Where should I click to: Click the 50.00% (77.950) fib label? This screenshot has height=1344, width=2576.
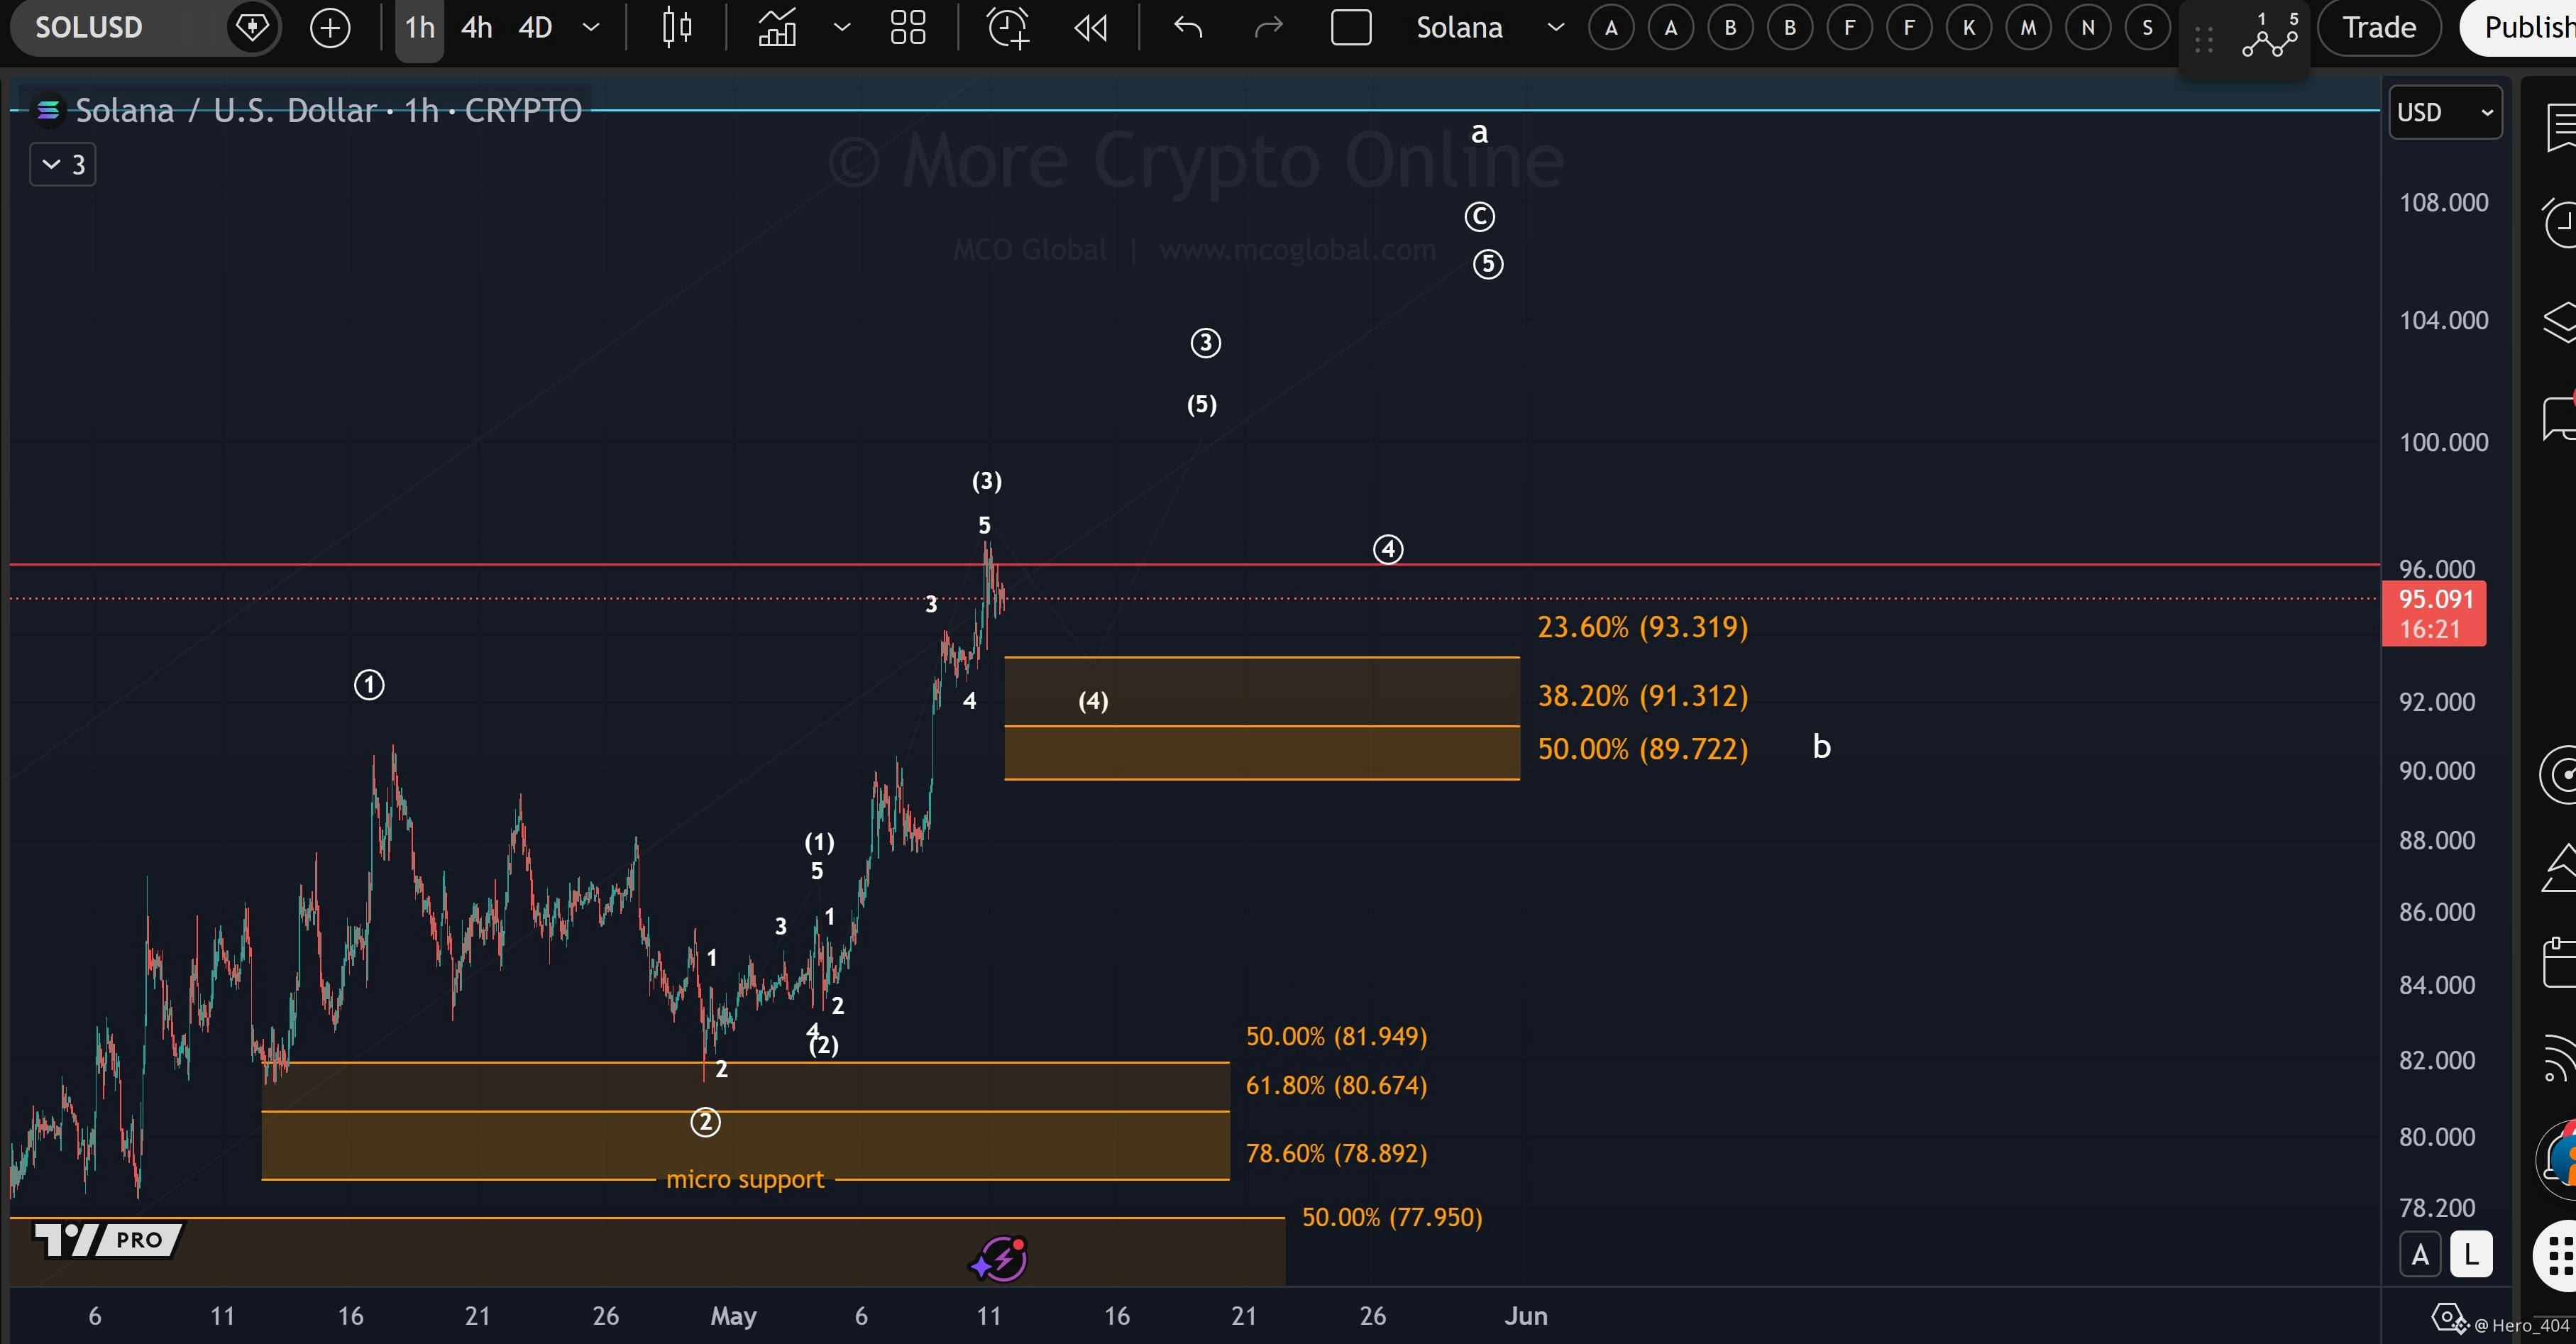pyautogui.click(x=1392, y=1217)
